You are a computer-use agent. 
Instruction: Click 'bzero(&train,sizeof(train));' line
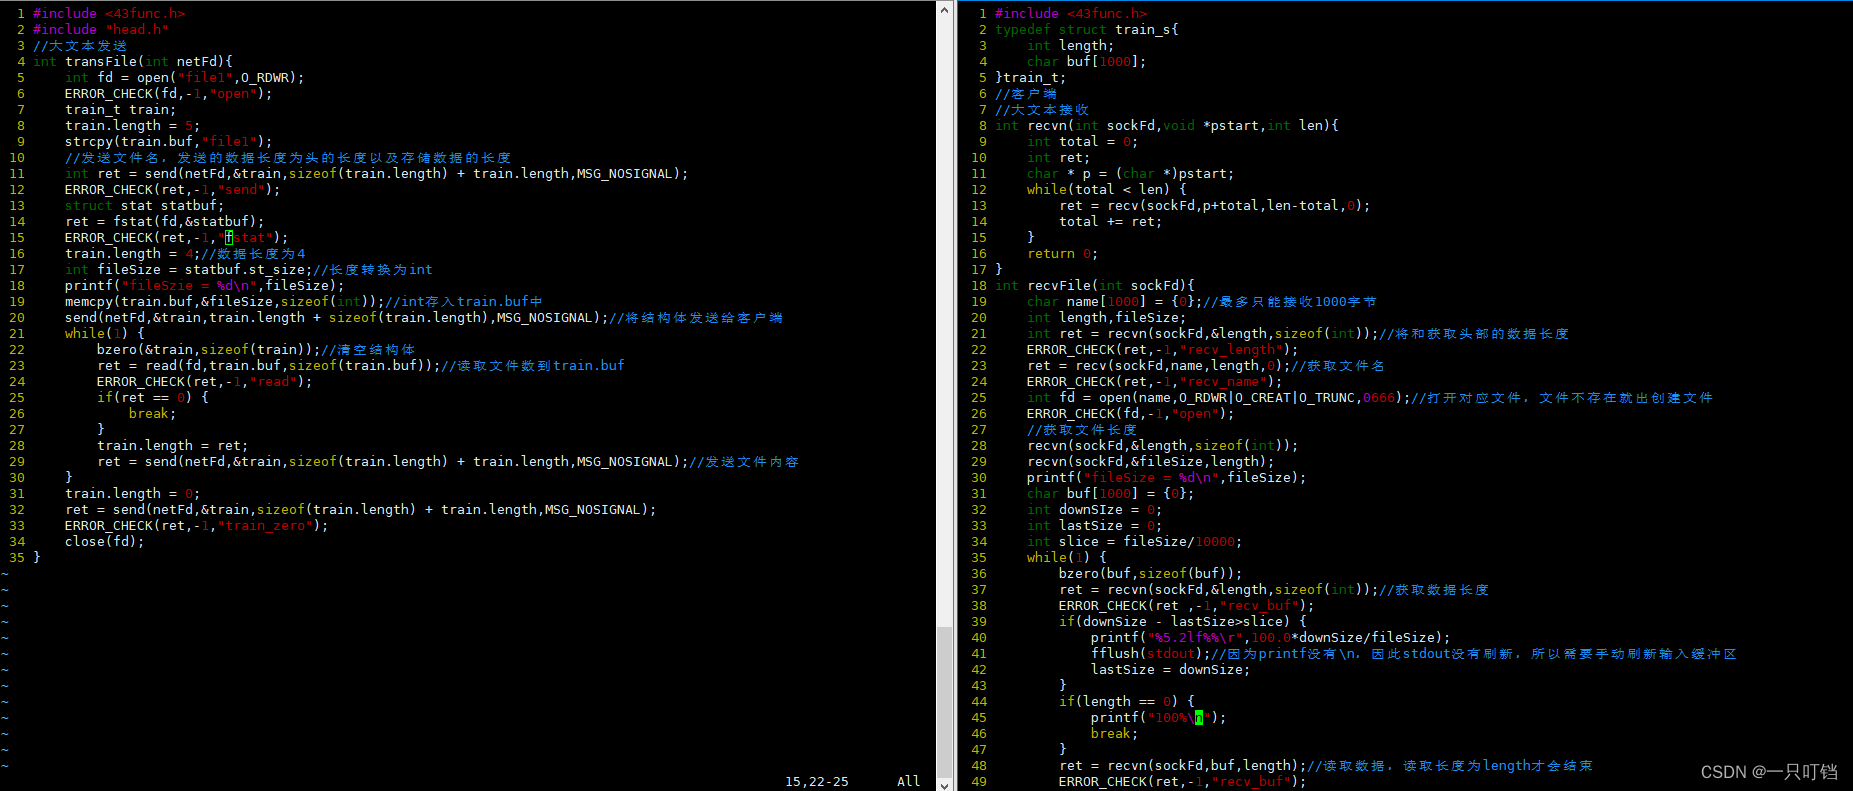coord(209,350)
